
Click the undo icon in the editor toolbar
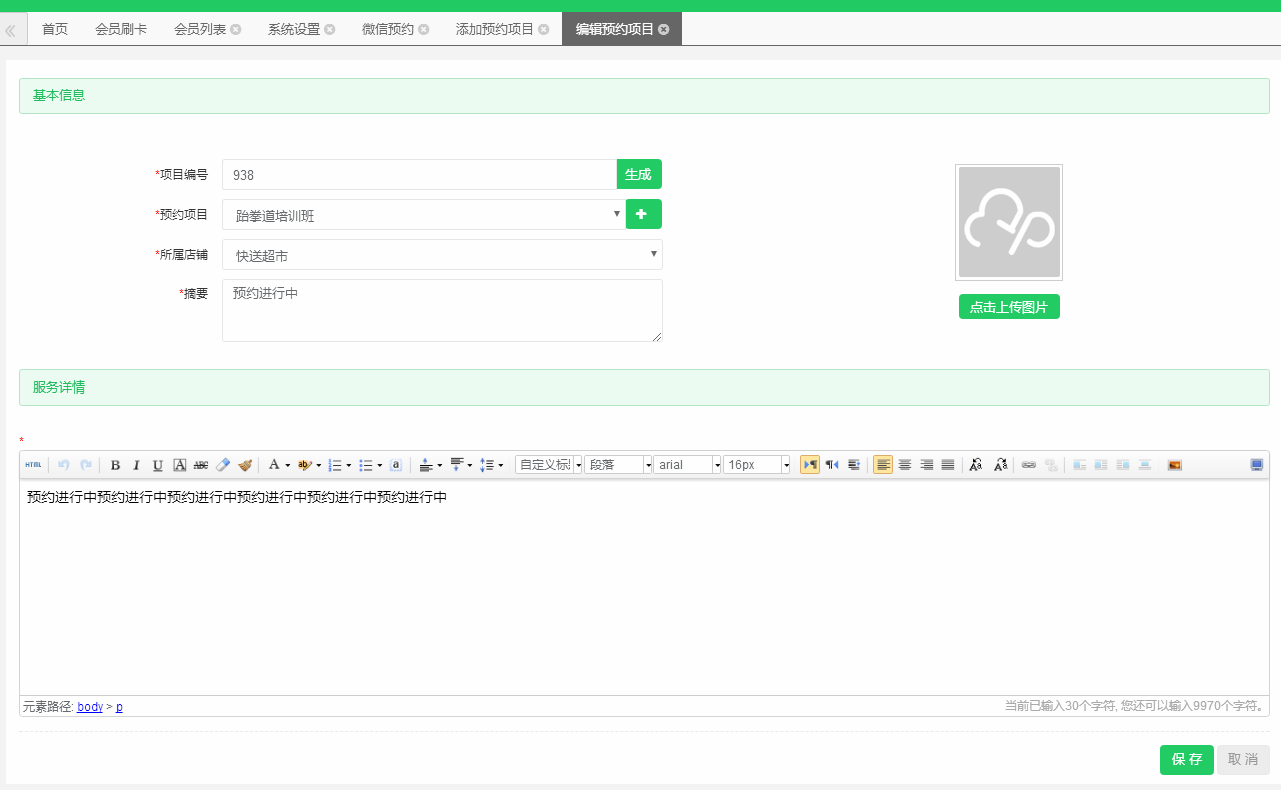tap(64, 465)
